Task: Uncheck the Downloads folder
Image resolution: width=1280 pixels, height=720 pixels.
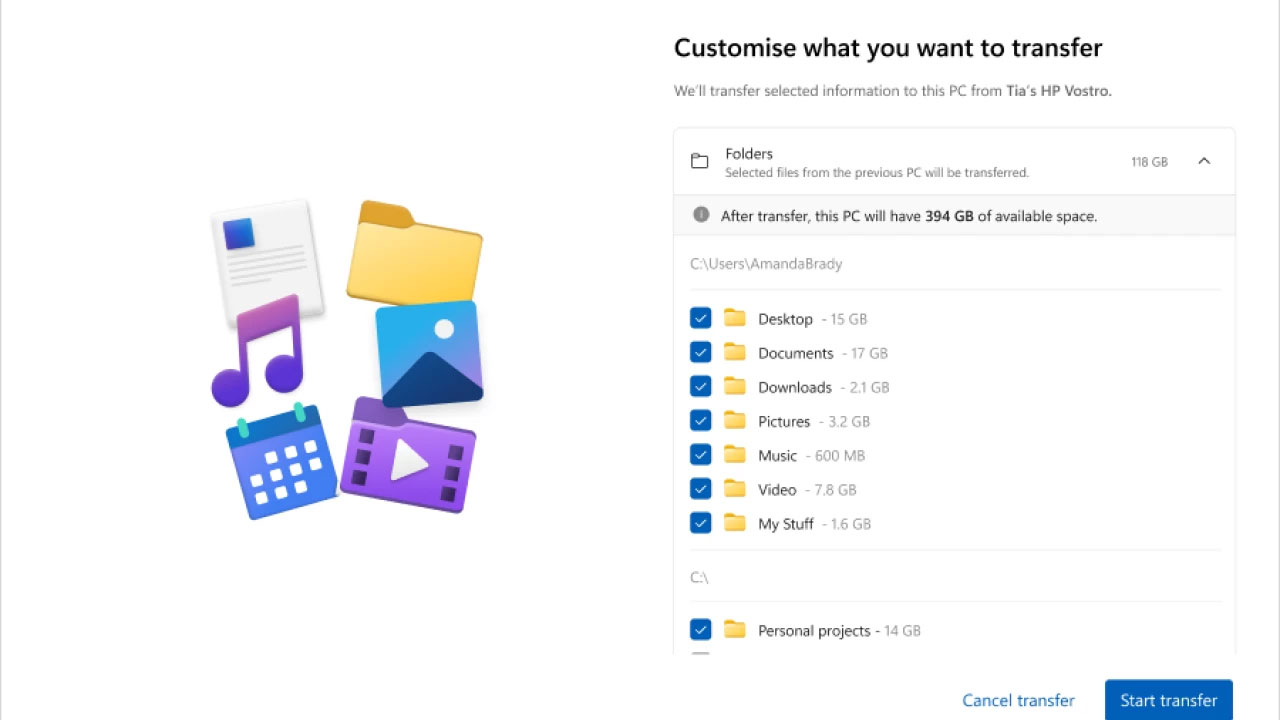Action: [700, 386]
